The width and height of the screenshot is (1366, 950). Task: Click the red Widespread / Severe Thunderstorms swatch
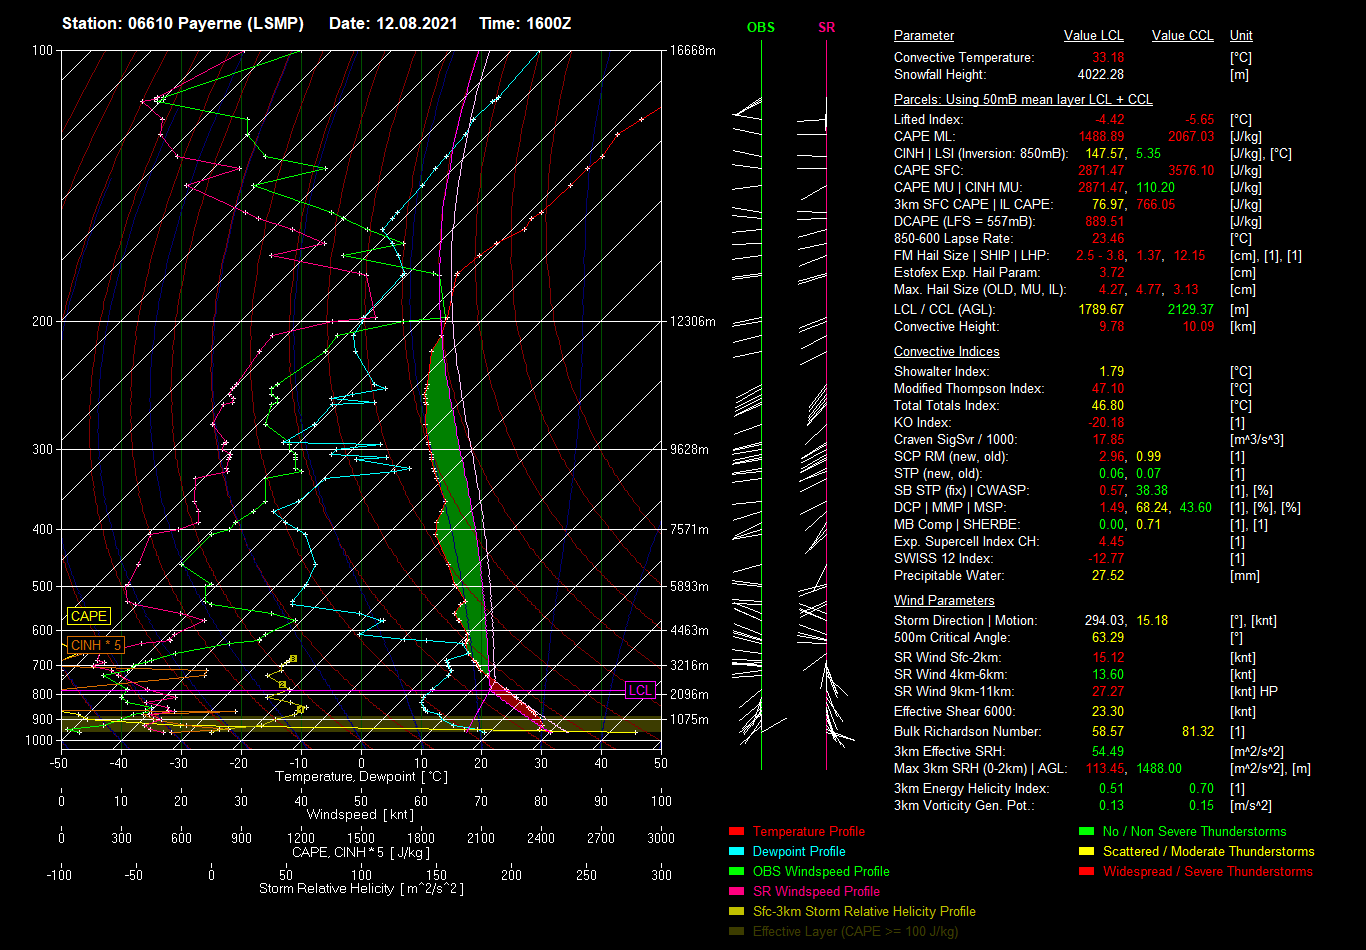click(x=1087, y=872)
